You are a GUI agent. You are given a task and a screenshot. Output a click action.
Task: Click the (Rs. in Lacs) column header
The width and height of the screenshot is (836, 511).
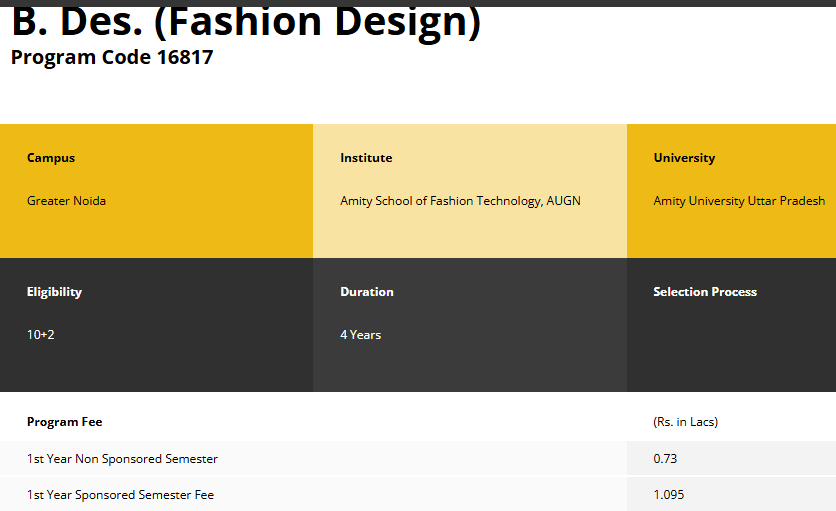685,422
